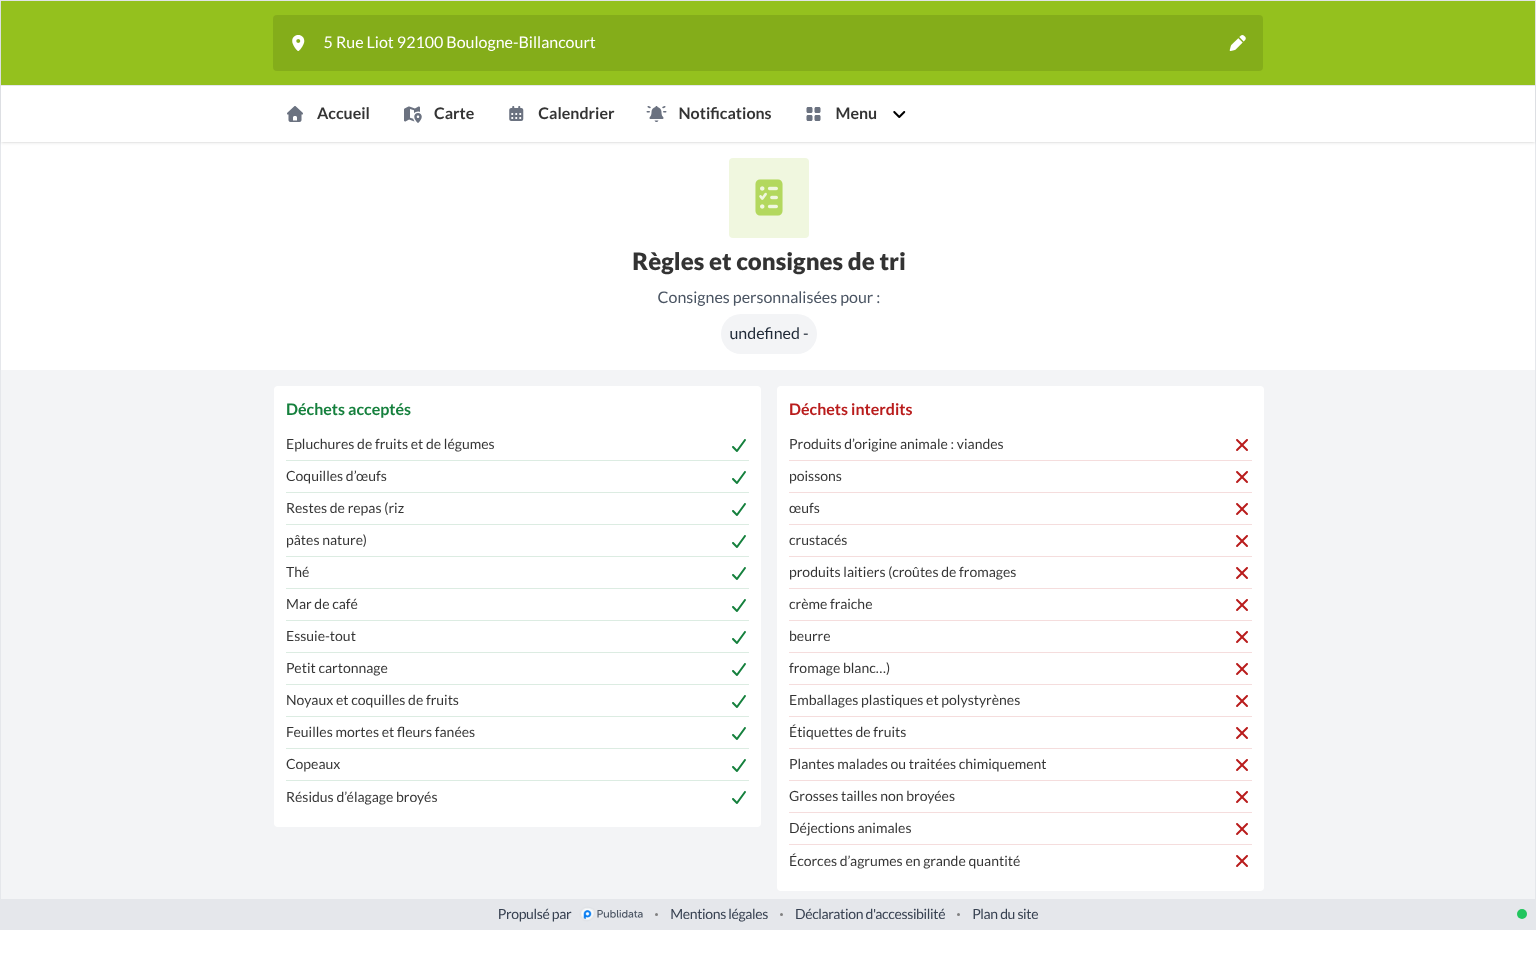Click the 'undefined -' chip
Image resolution: width=1536 pixels, height=960 pixels.
(x=769, y=334)
